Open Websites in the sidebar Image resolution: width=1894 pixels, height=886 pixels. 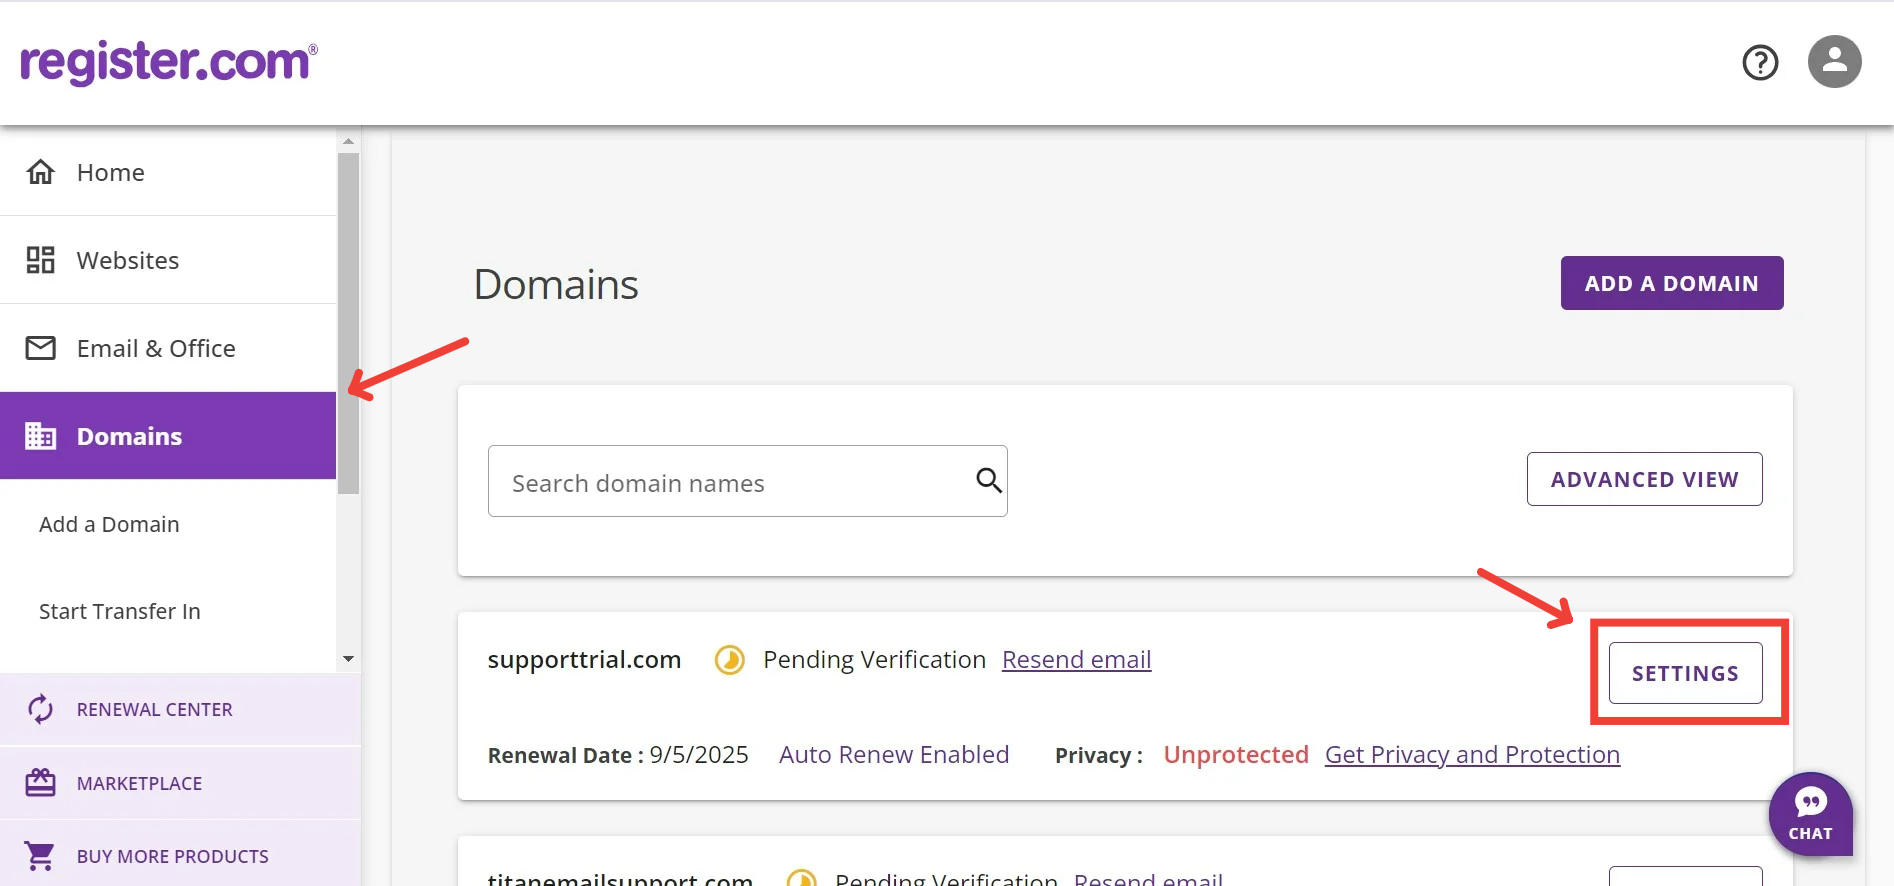[x=168, y=260]
